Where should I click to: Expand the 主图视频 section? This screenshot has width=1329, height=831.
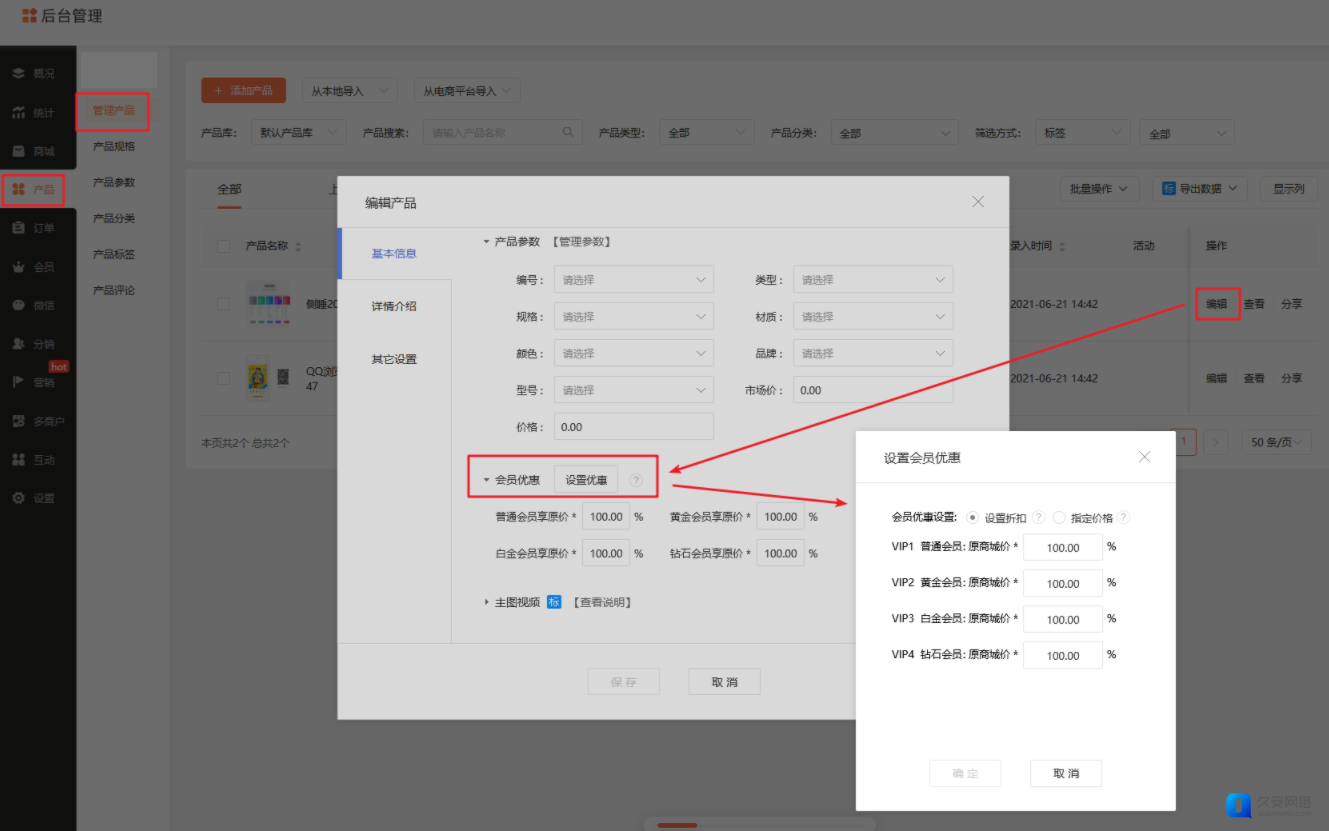487,602
